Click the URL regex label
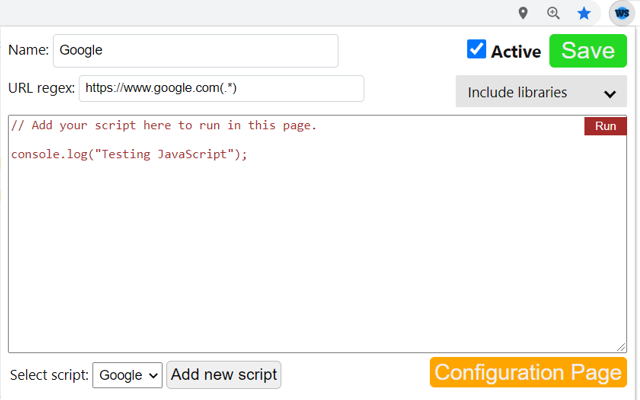The width and height of the screenshot is (640, 400). tap(41, 88)
